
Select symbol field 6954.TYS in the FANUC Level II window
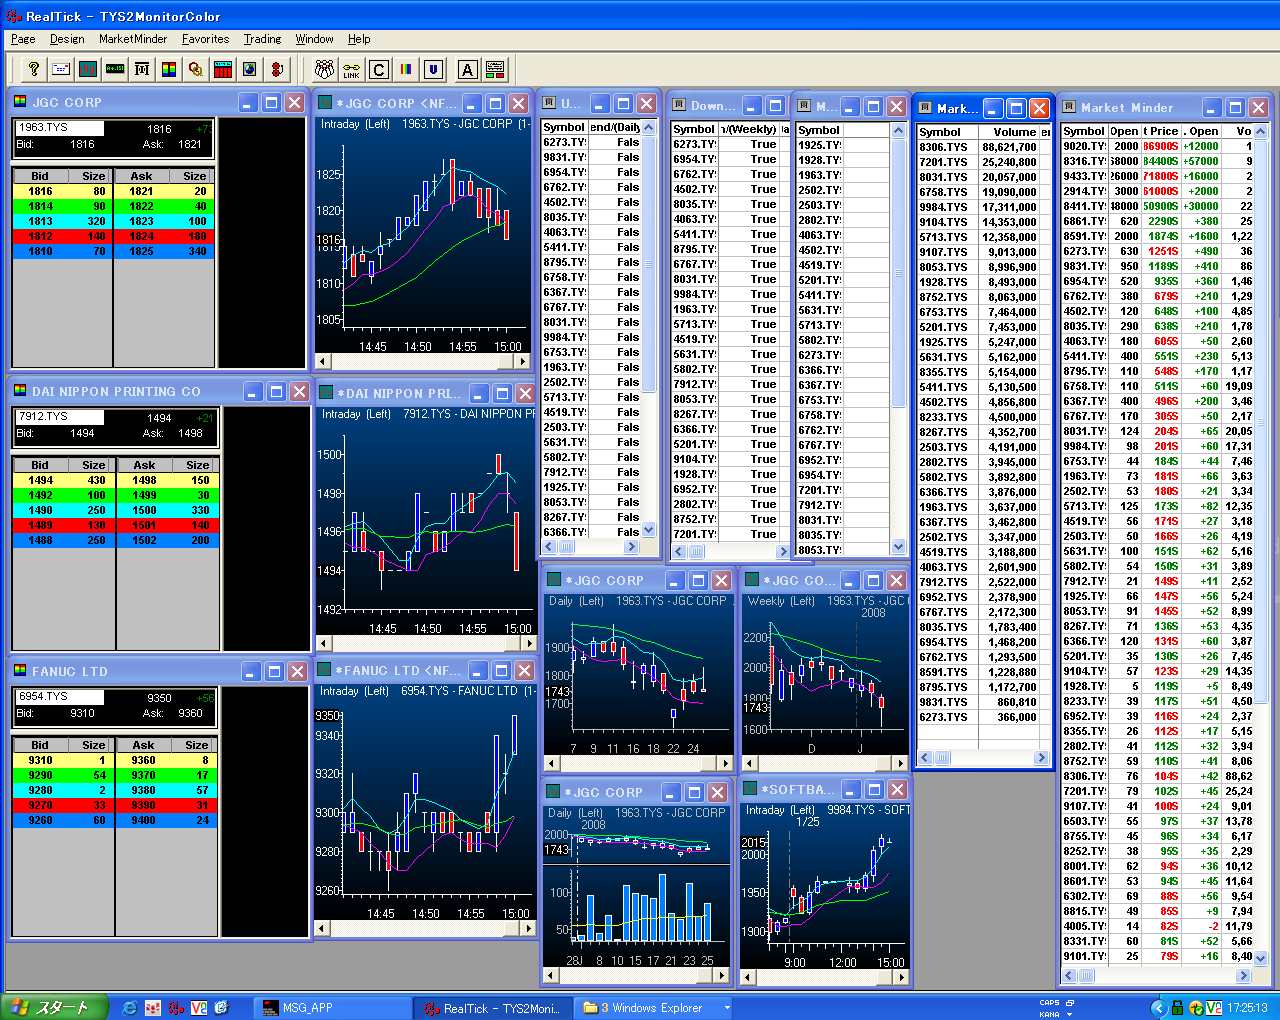click(59, 696)
